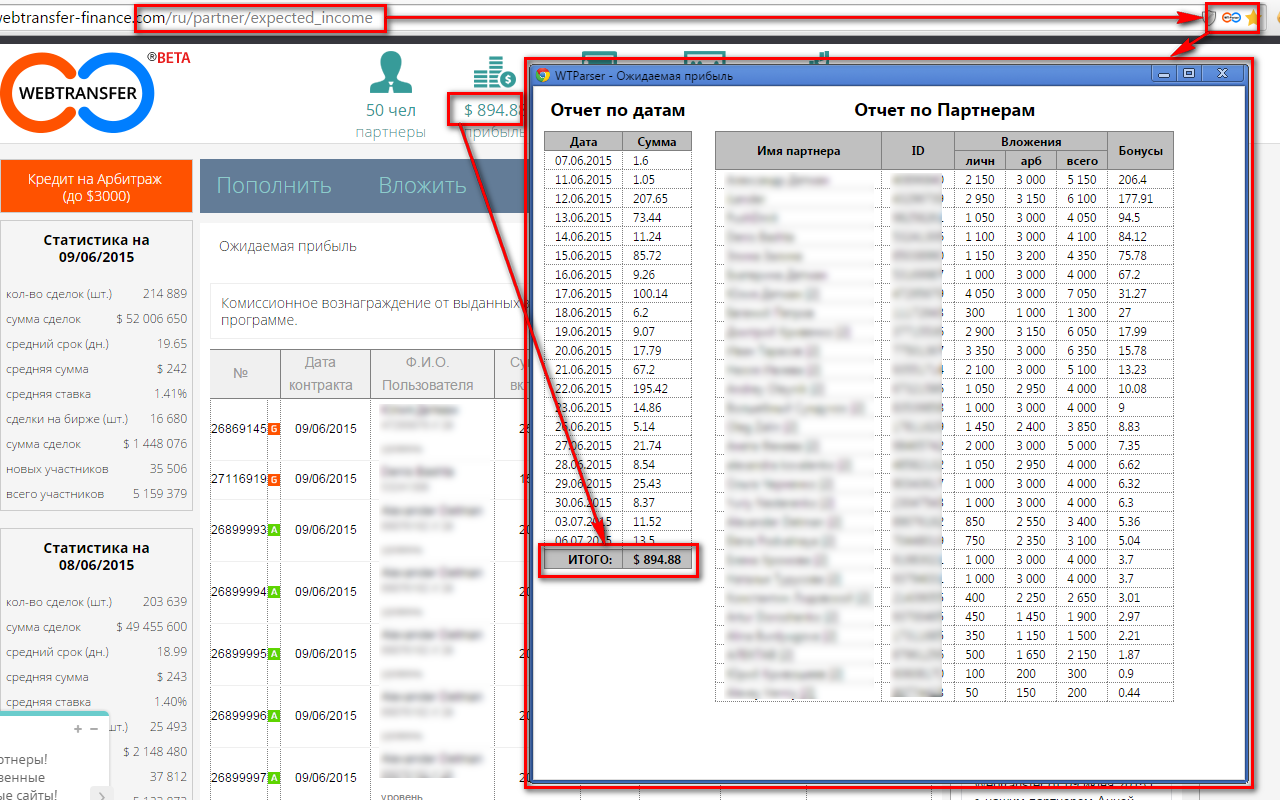The image size is (1280, 800).
Task: Click the 50 чел partners link
Action: point(390,110)
